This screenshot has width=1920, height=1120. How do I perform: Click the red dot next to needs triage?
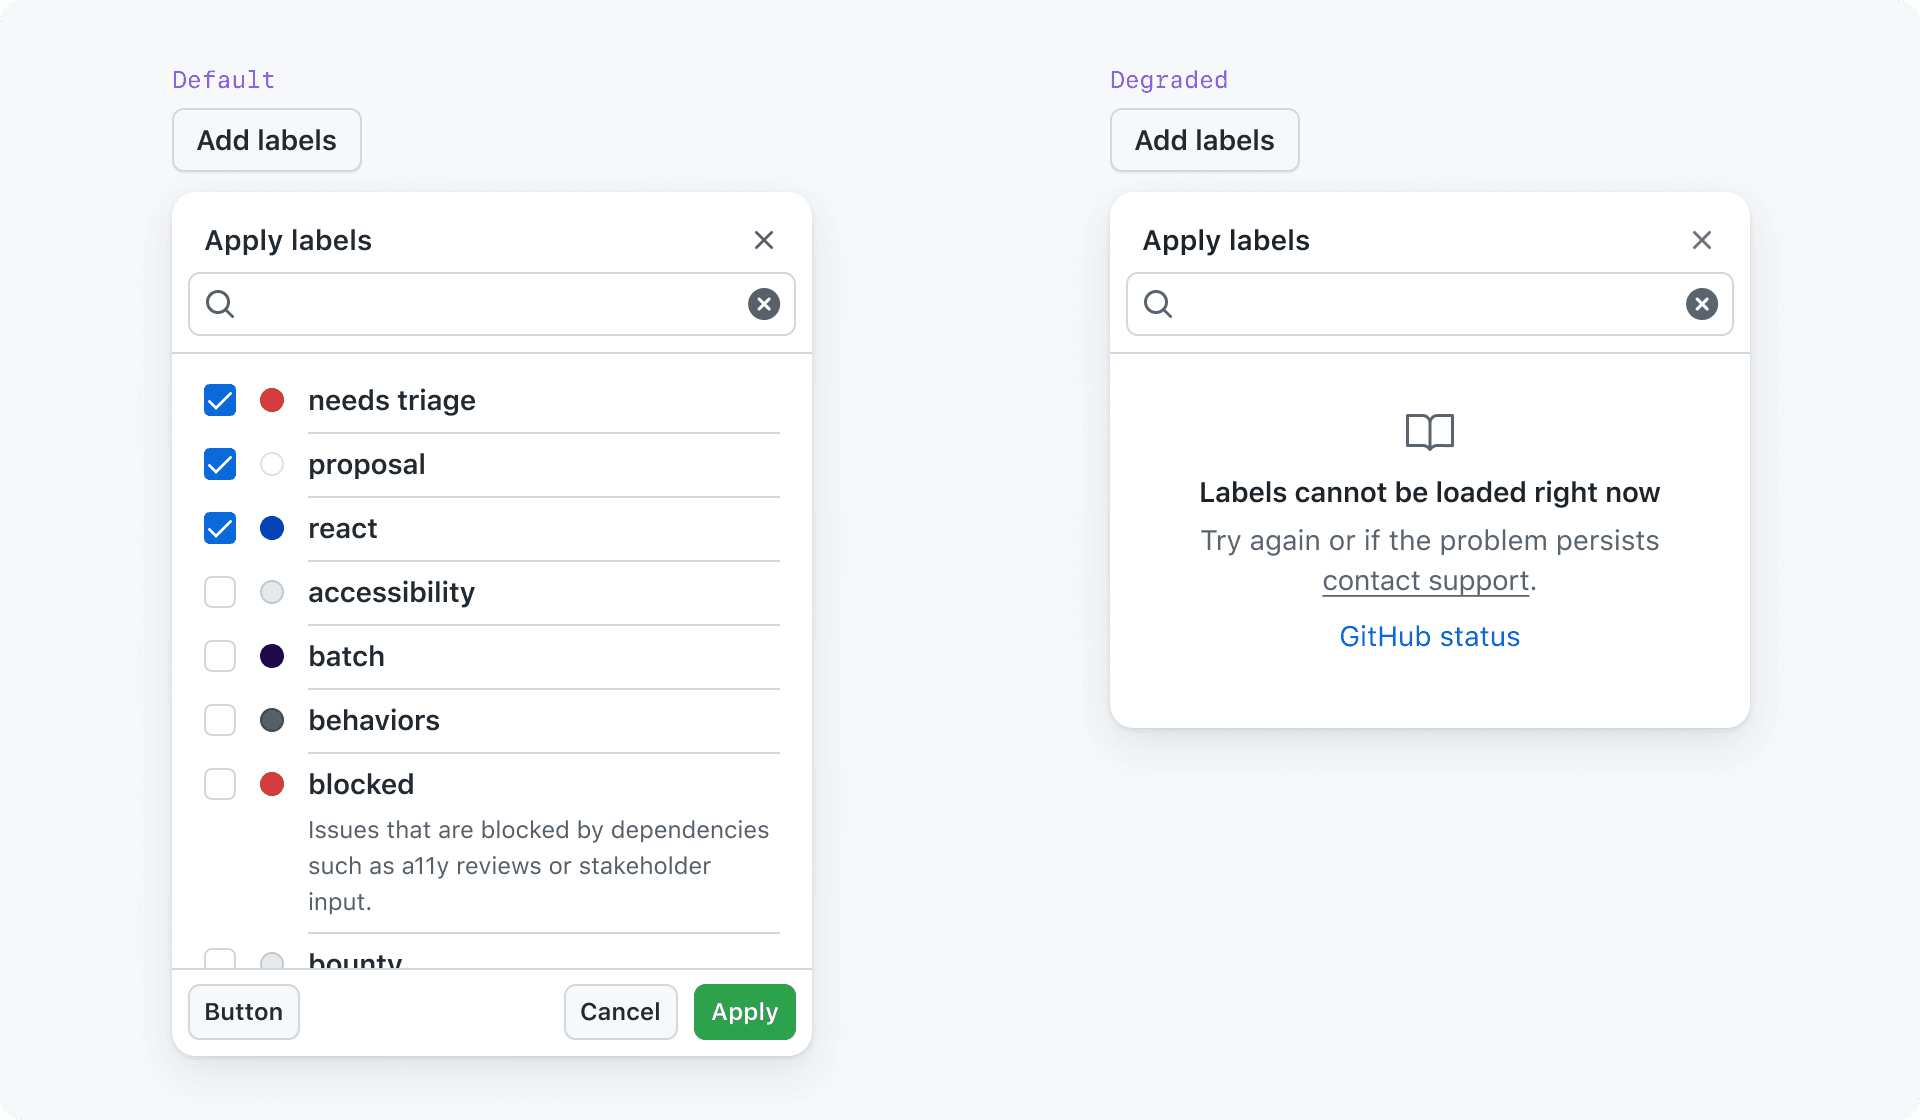(271, 400)
